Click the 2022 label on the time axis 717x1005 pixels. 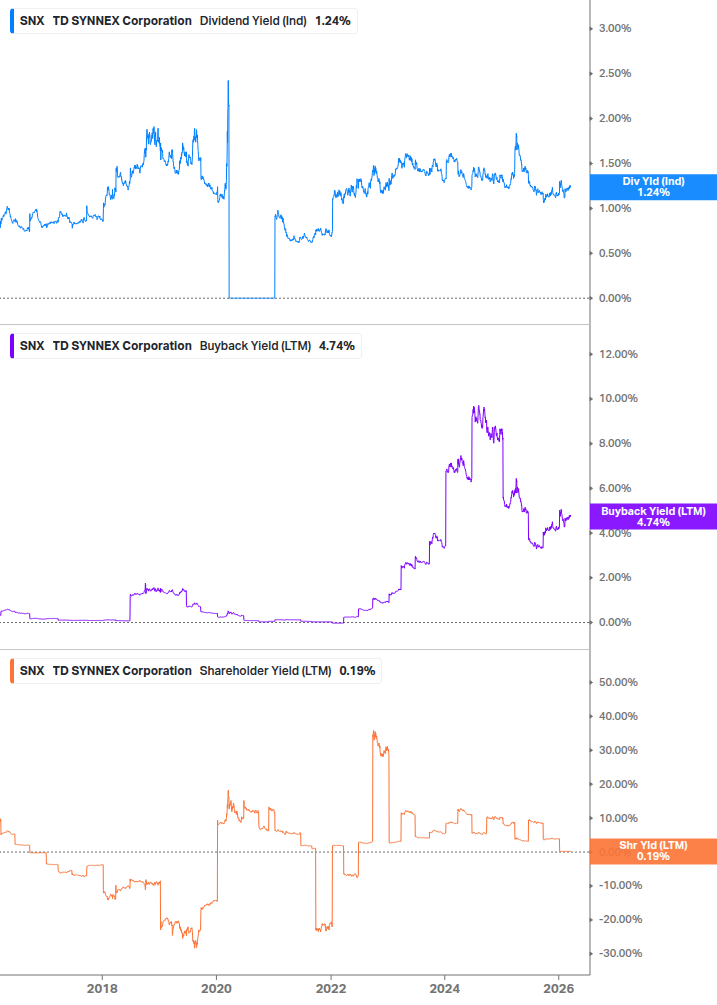[331, 988]
